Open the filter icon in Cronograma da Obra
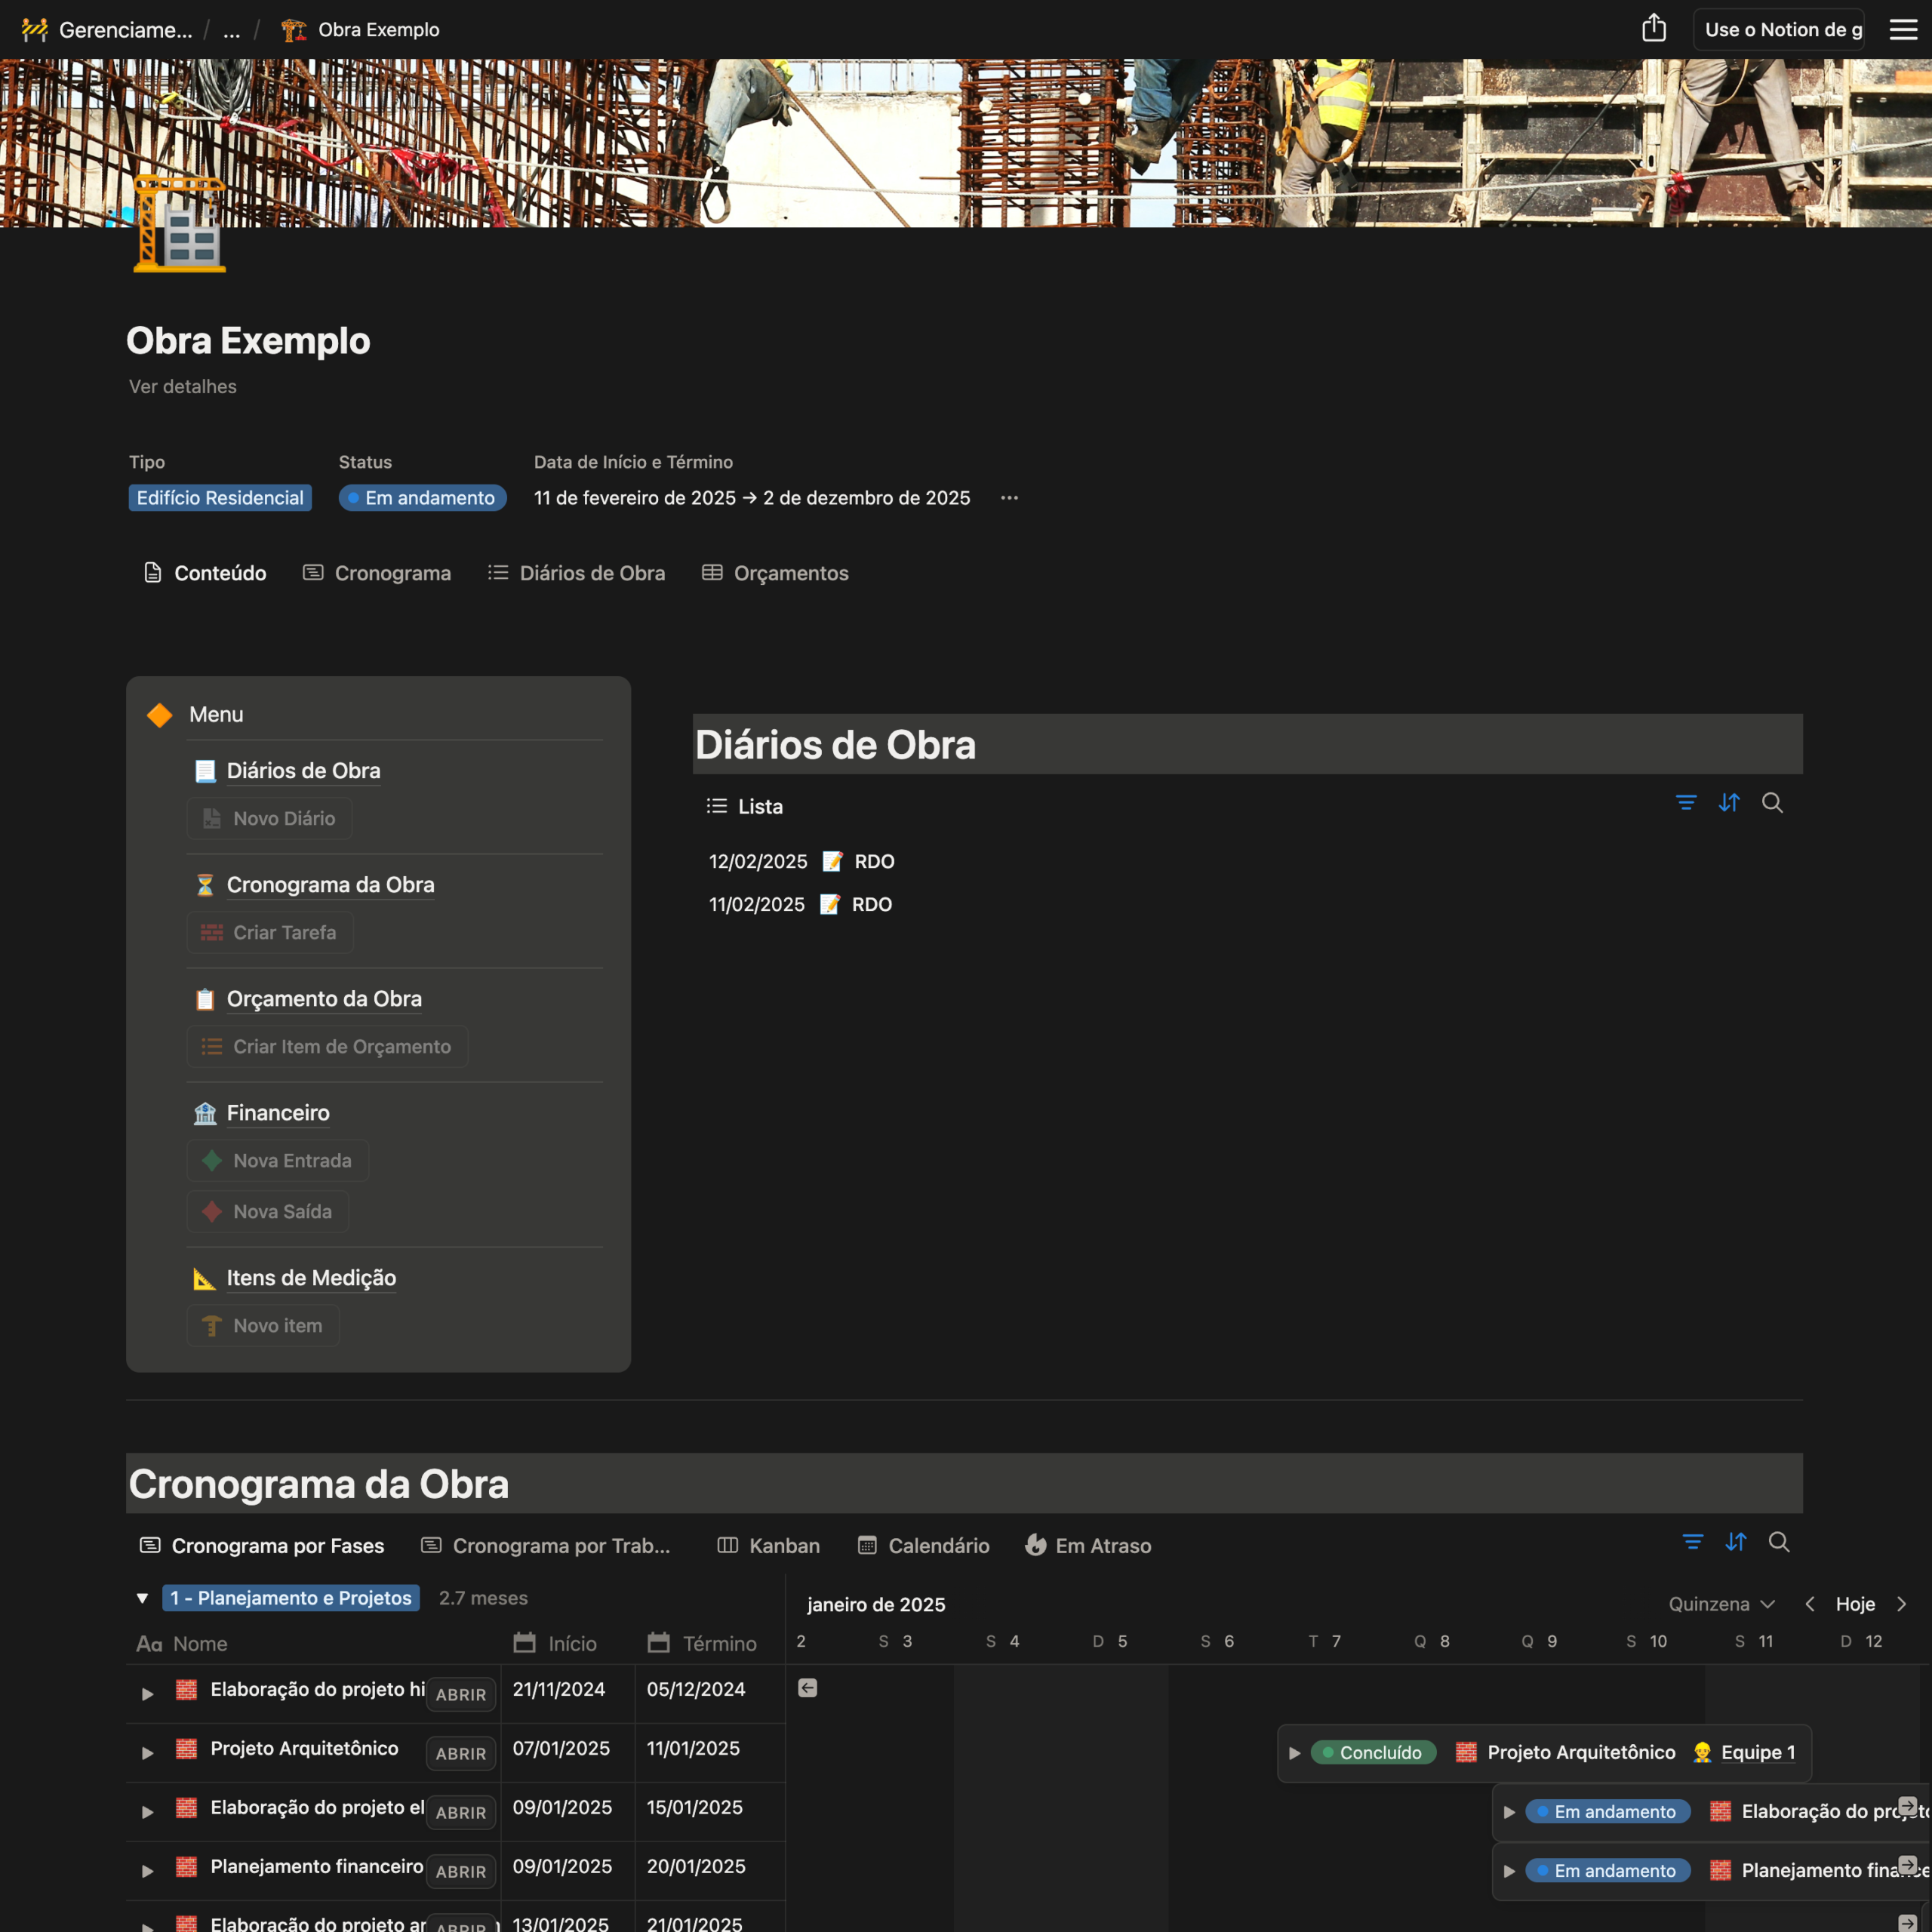1932x1932 pixels. click(x=1692, y=1542)
